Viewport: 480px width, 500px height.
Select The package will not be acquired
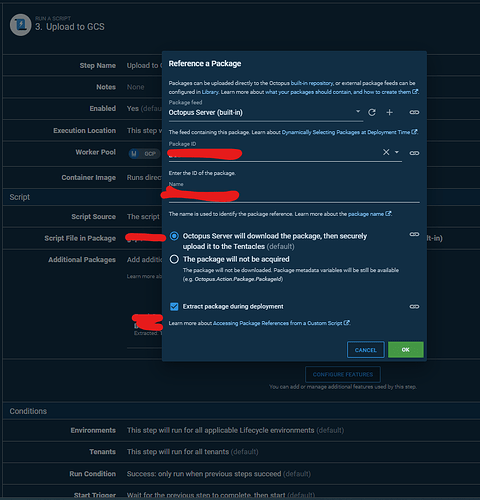[174, 259]
